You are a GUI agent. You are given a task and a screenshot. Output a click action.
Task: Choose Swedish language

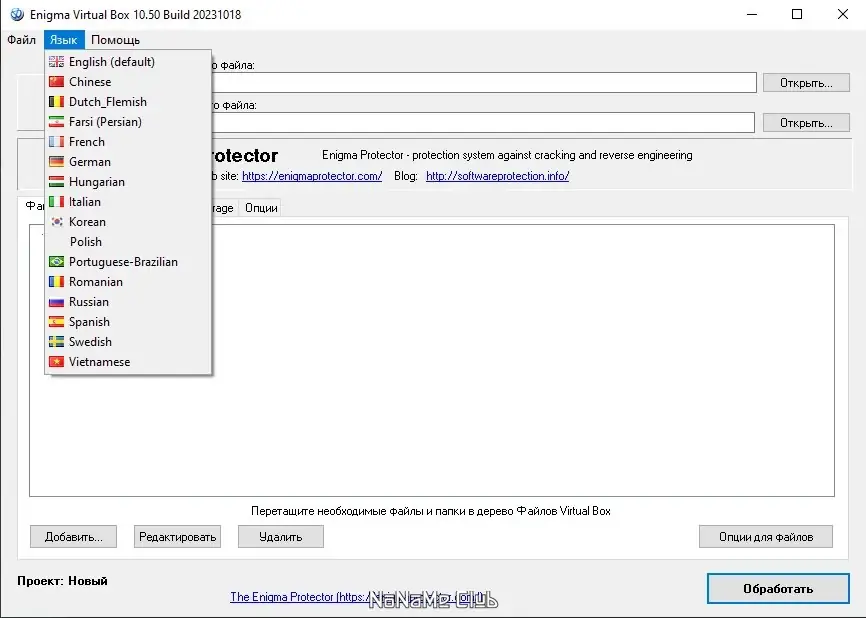coord(128,342)
